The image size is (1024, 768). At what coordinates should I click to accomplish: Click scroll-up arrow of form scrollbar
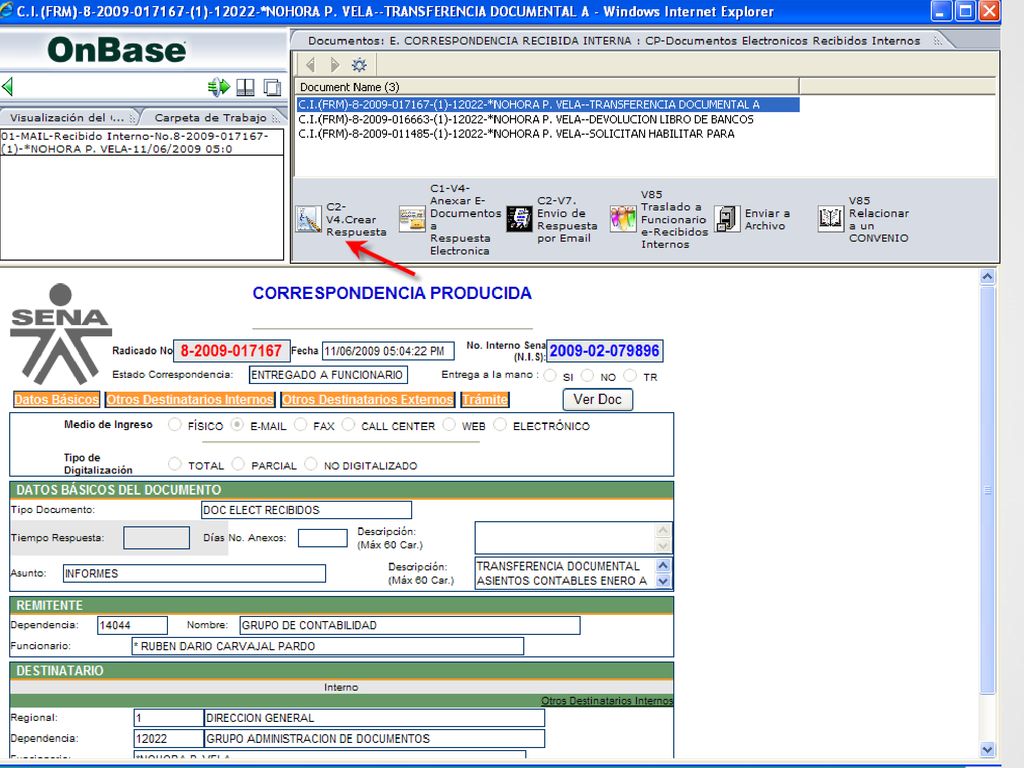pyautogui.click(x=987, y=277)
